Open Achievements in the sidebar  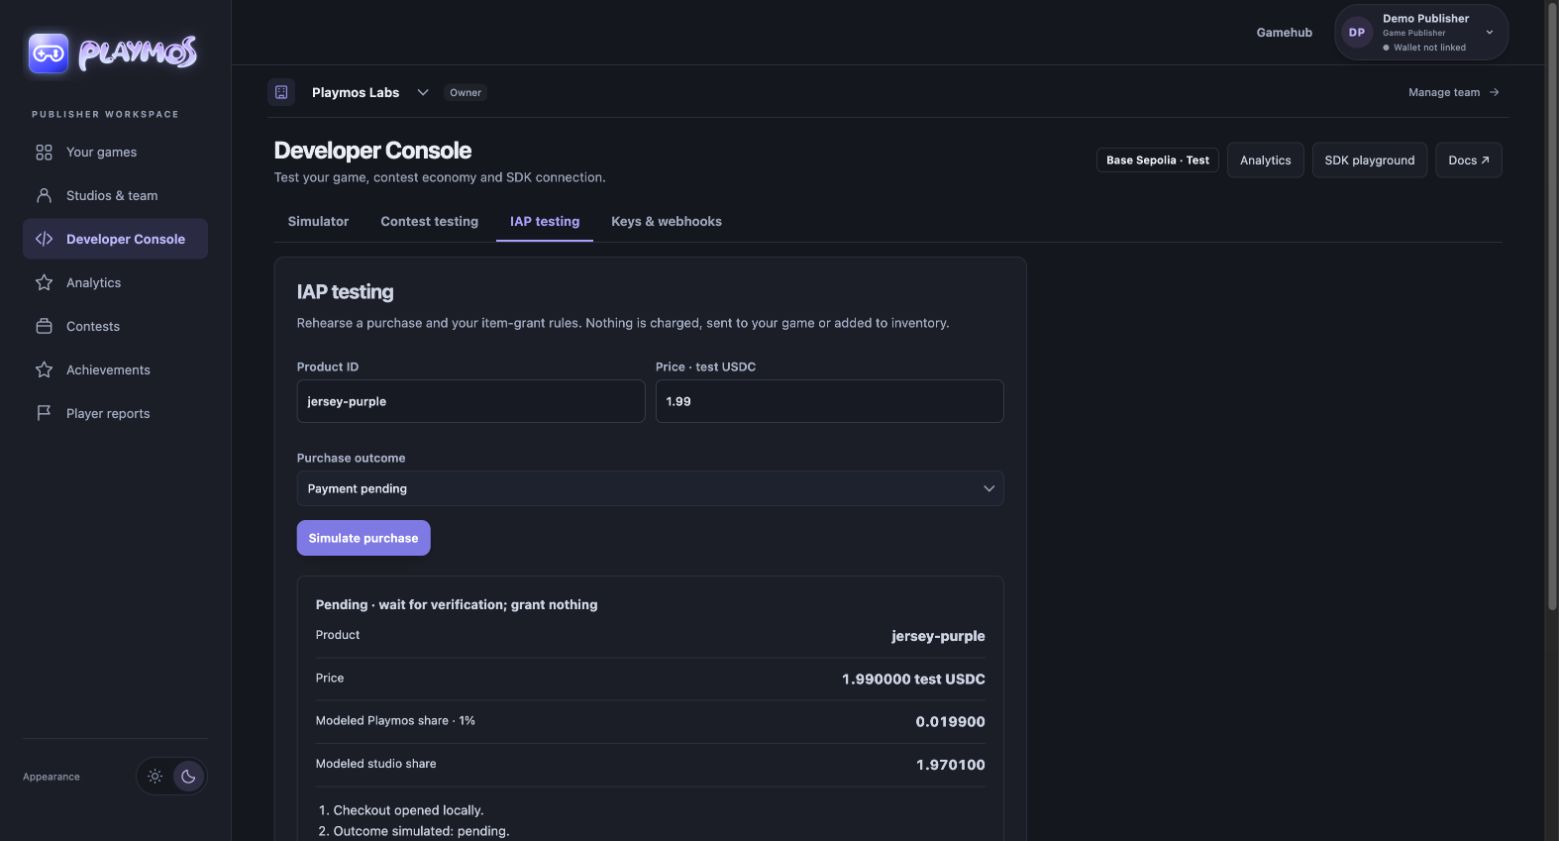[x=115, y=370]
